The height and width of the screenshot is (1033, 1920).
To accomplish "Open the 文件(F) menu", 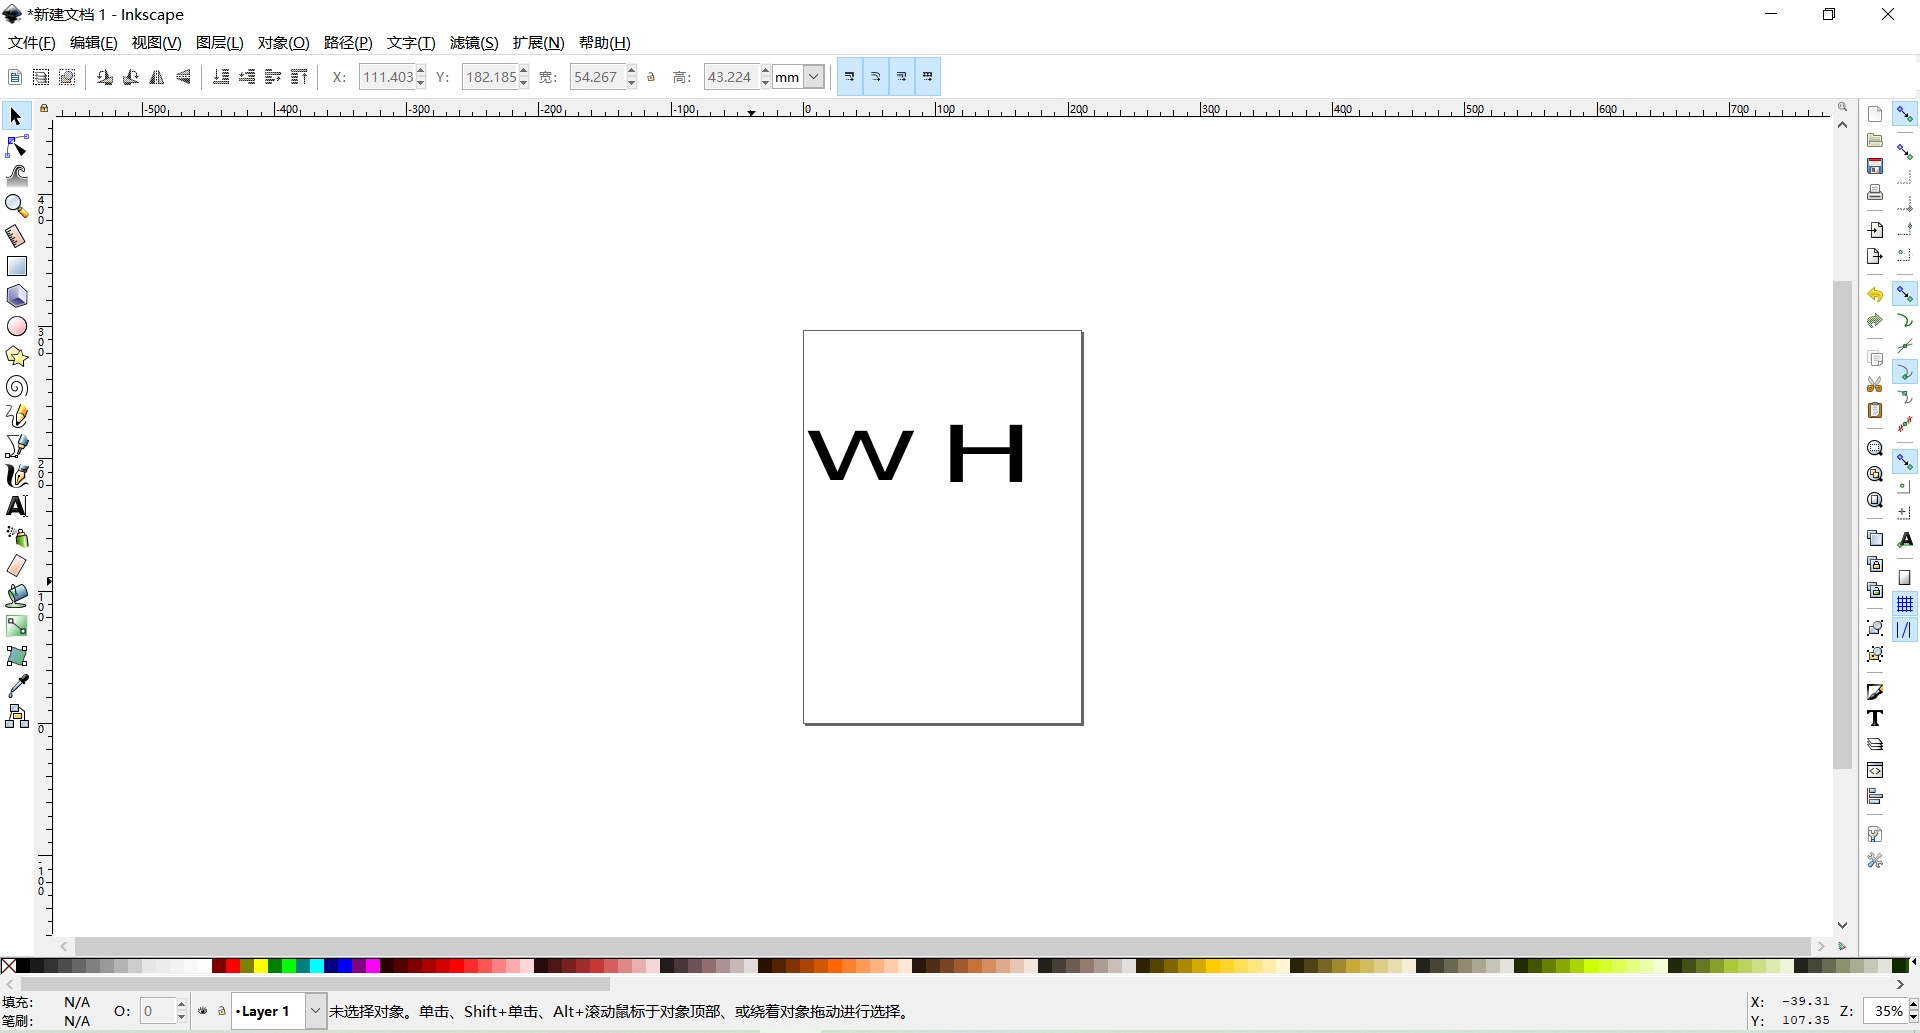I will [x=31, y=43].
